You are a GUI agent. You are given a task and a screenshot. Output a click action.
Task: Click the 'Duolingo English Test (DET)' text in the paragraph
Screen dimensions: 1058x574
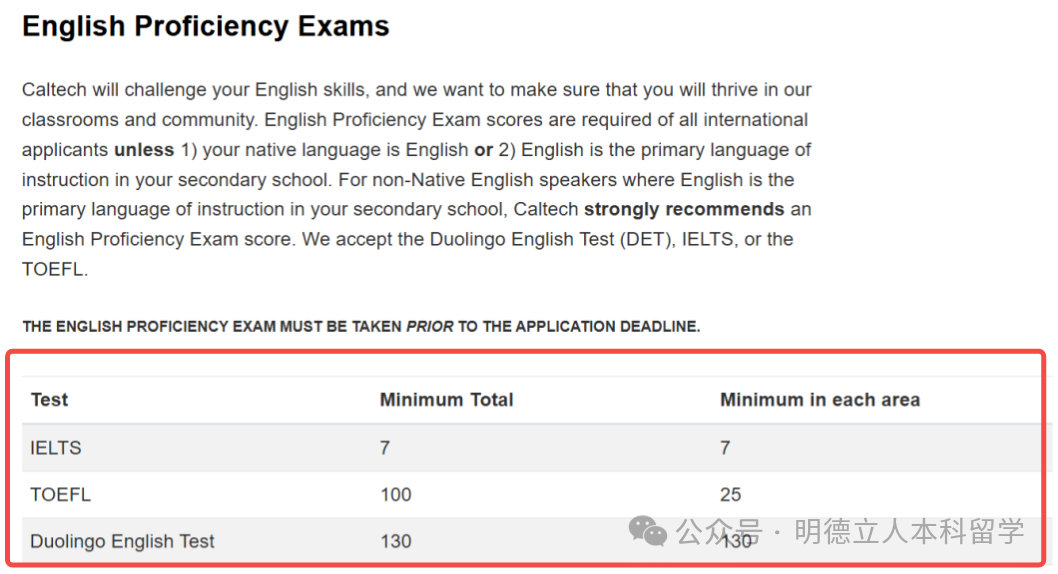point(552,240)
